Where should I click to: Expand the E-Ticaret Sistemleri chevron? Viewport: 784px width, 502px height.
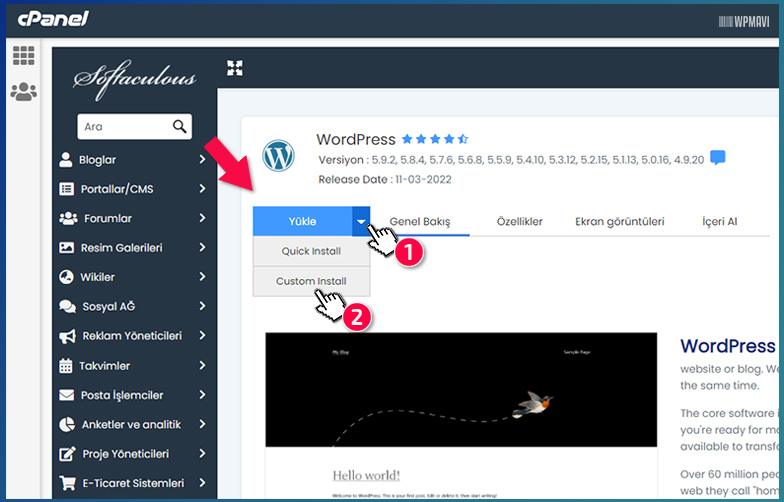pos(202,483)
